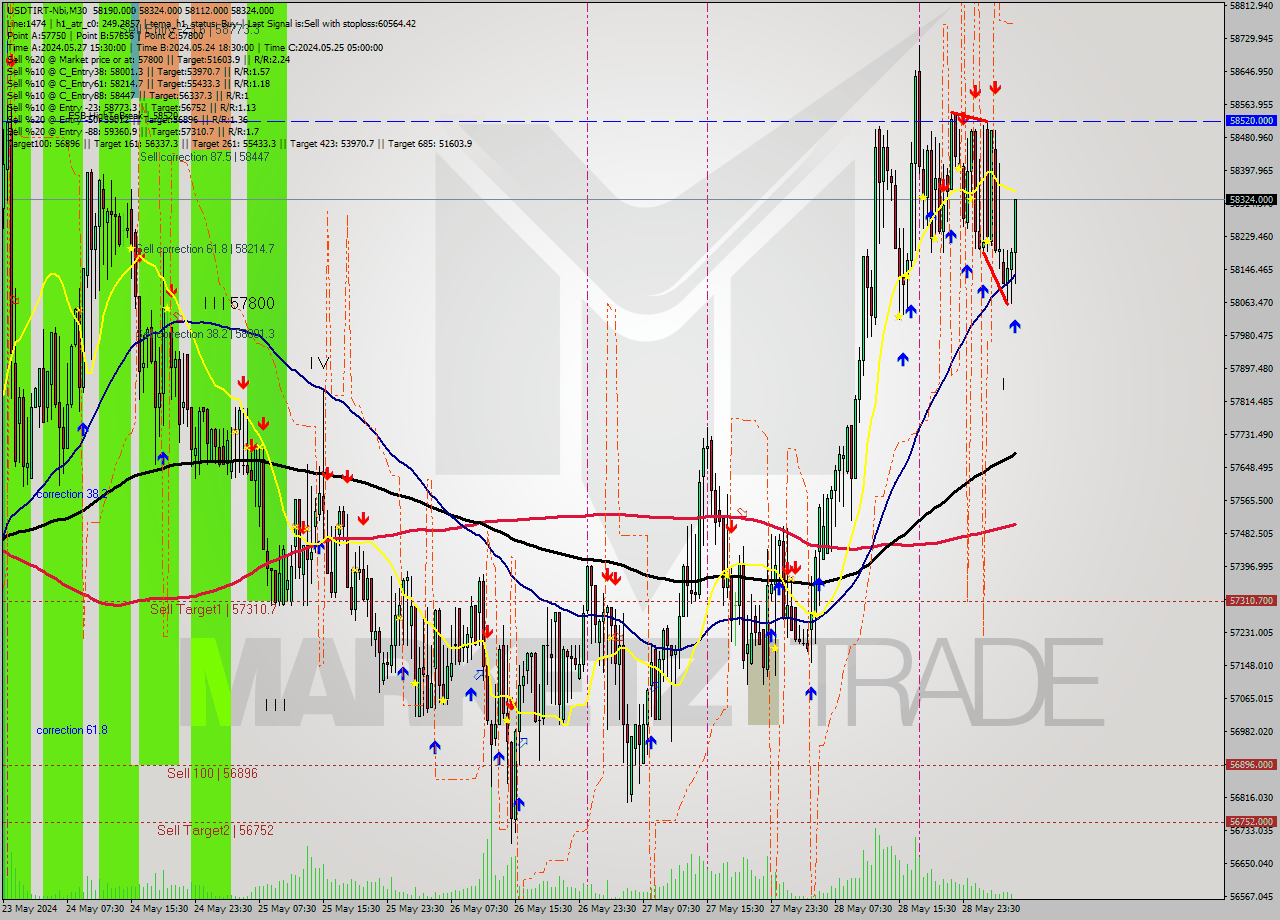Click the 57648.495 price axis value
Image resolution: width=1280 pixels, height=920 pixels.
pos(1251,467)
